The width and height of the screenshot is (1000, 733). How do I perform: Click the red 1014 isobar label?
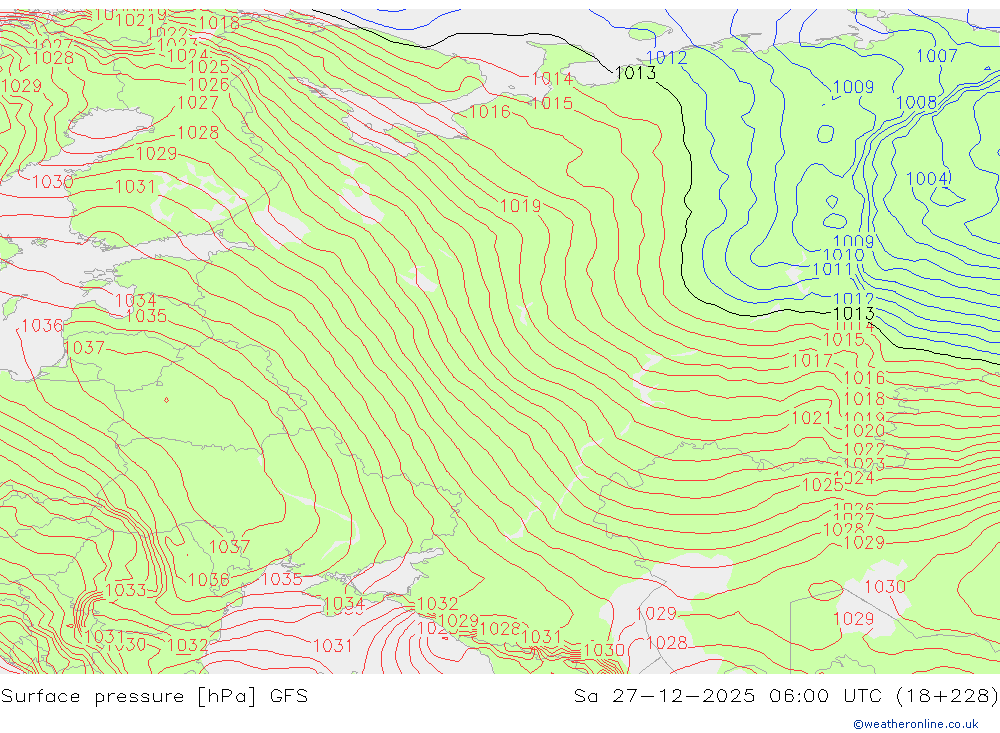point(552,79)
